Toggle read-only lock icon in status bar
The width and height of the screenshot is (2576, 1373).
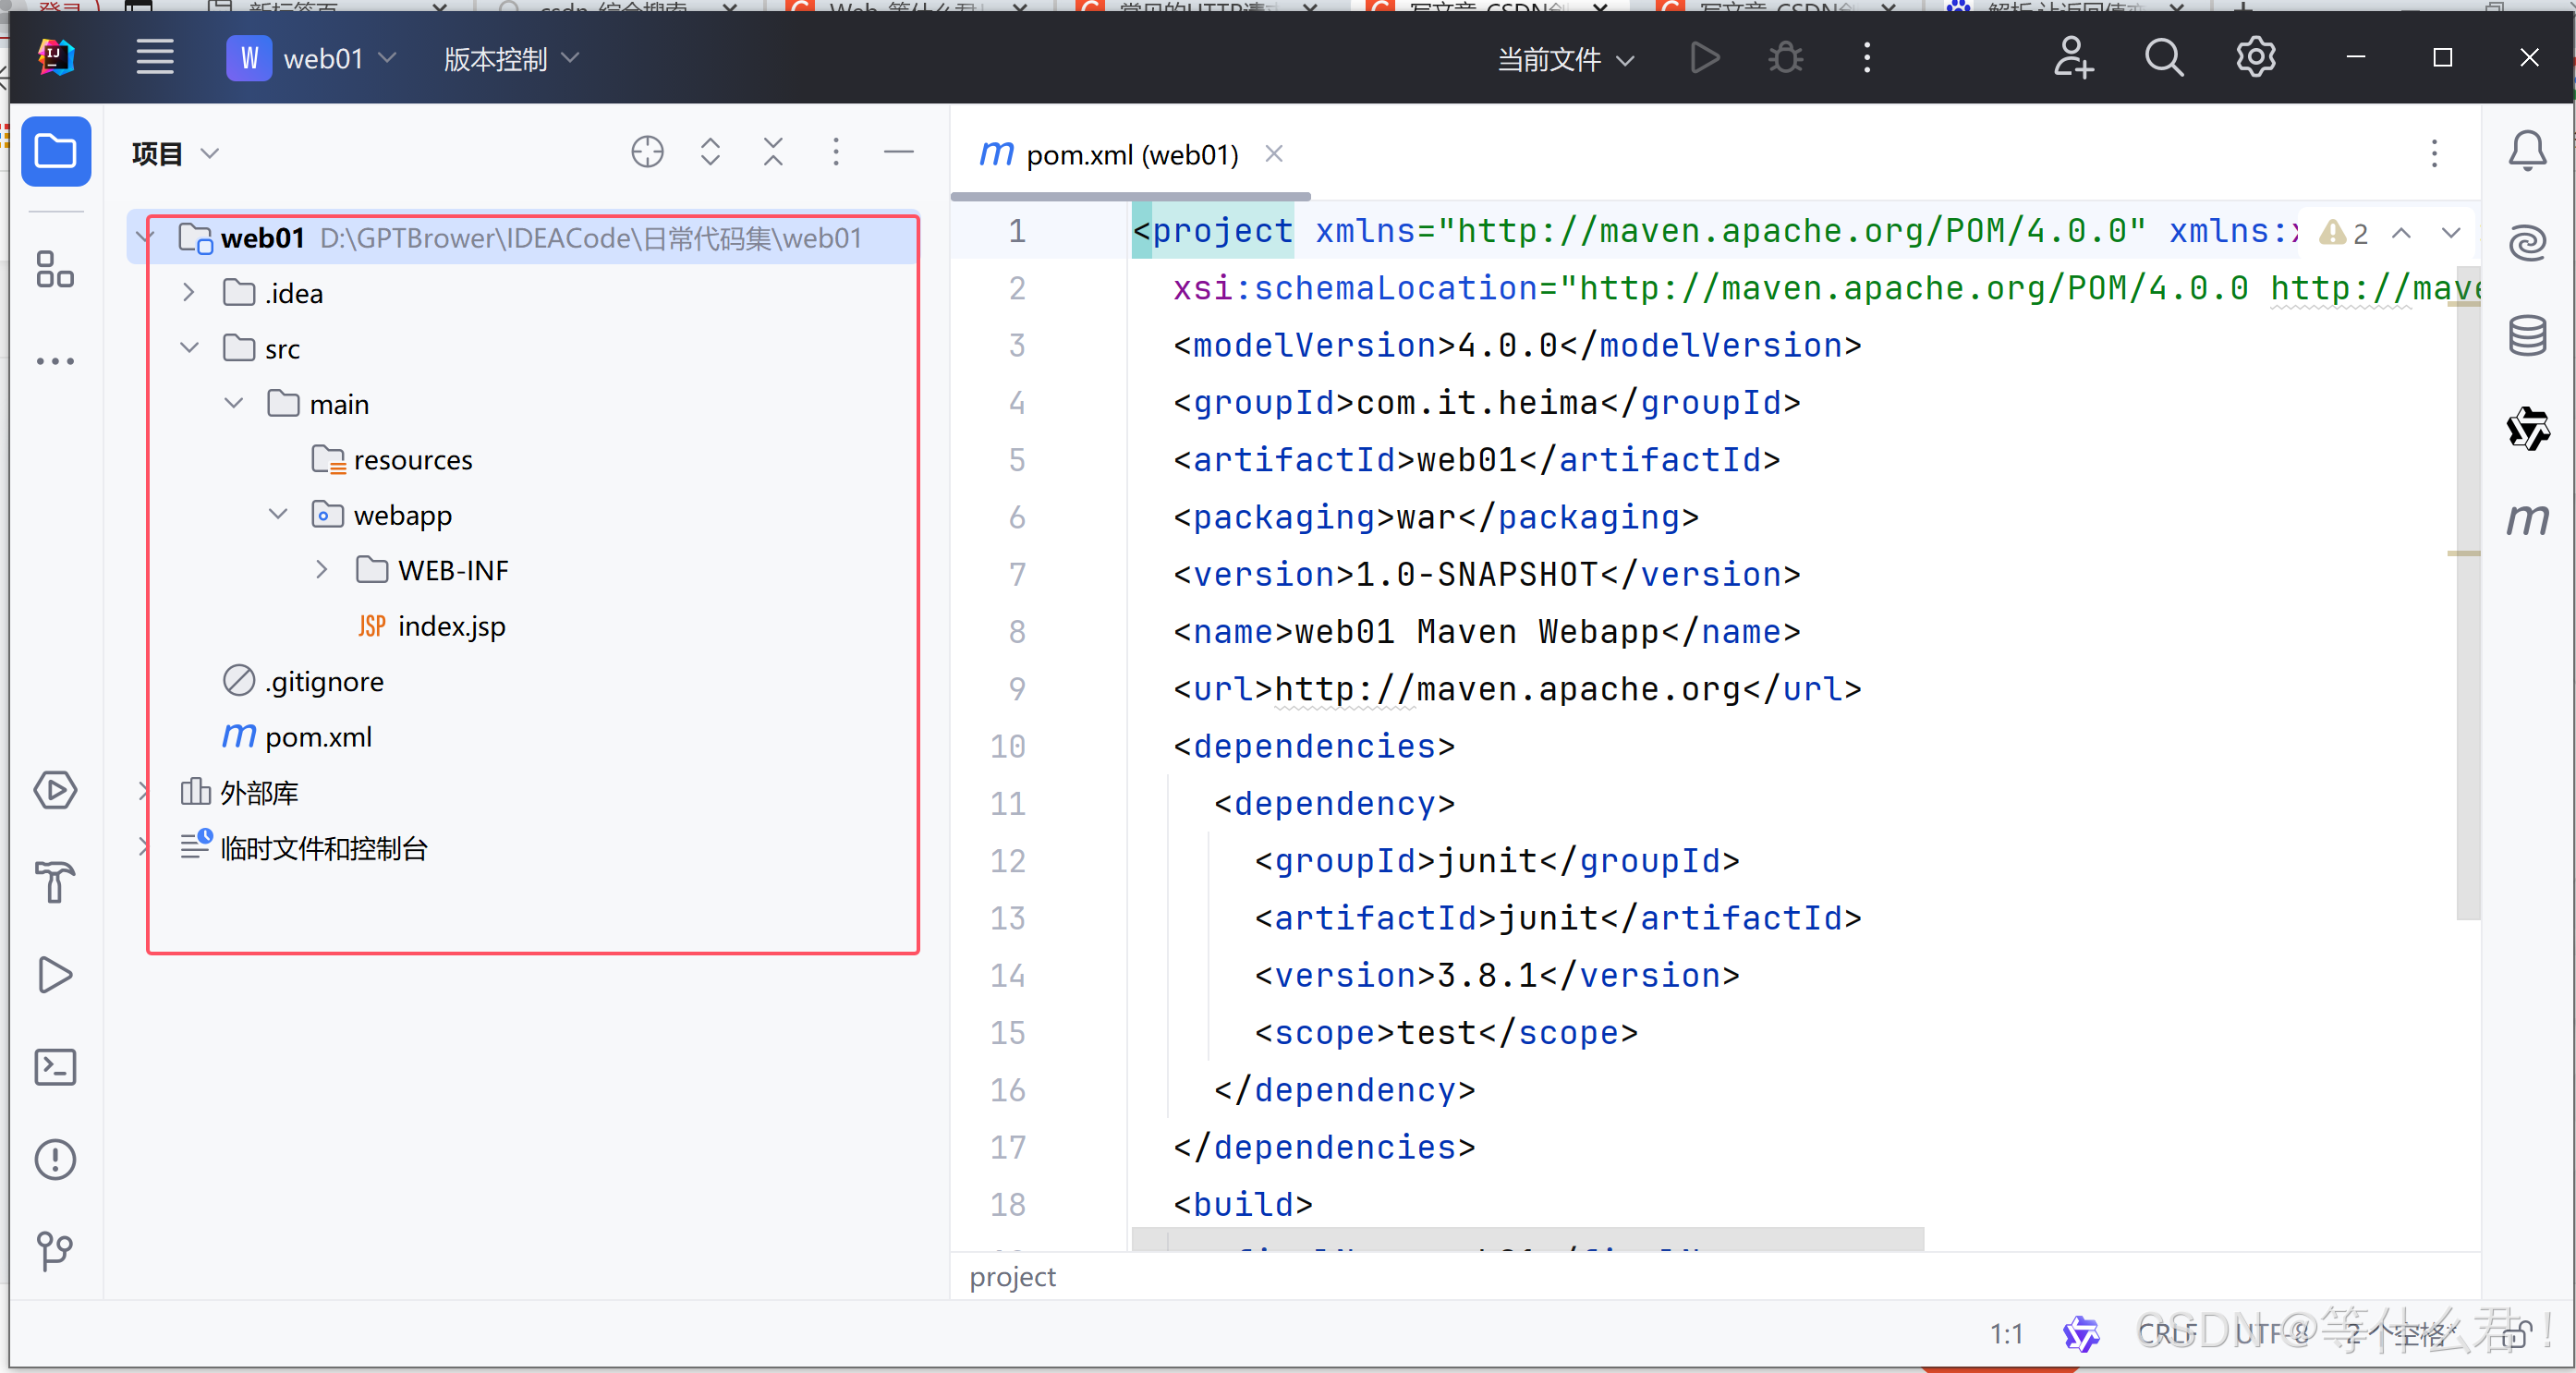tap(2517, 1334)
